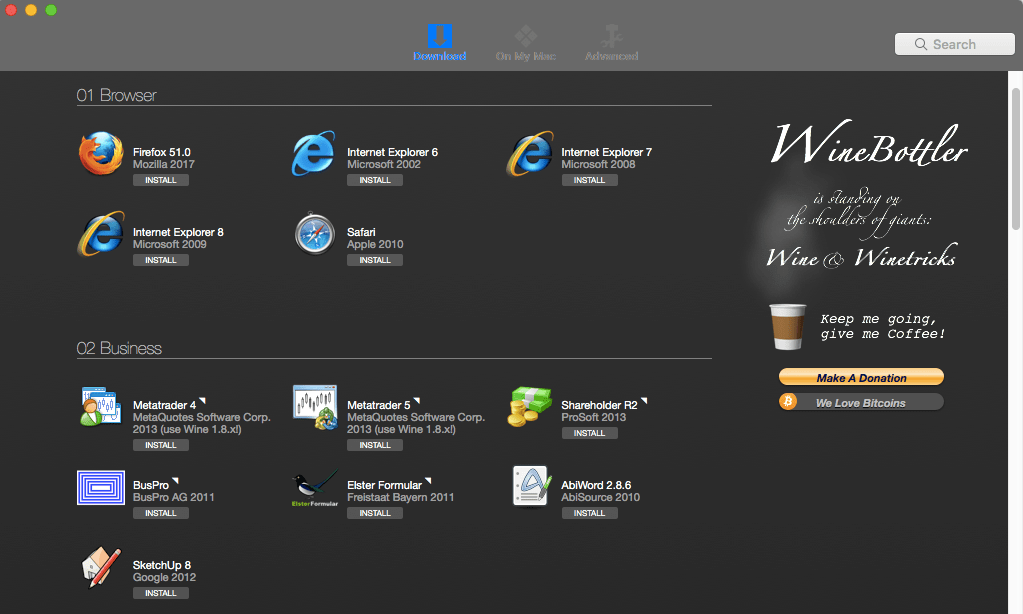Screen dimensions: 1023x614
Task: Install Metatrader 4
Action: pyautogui.click(x=160, y=445)
